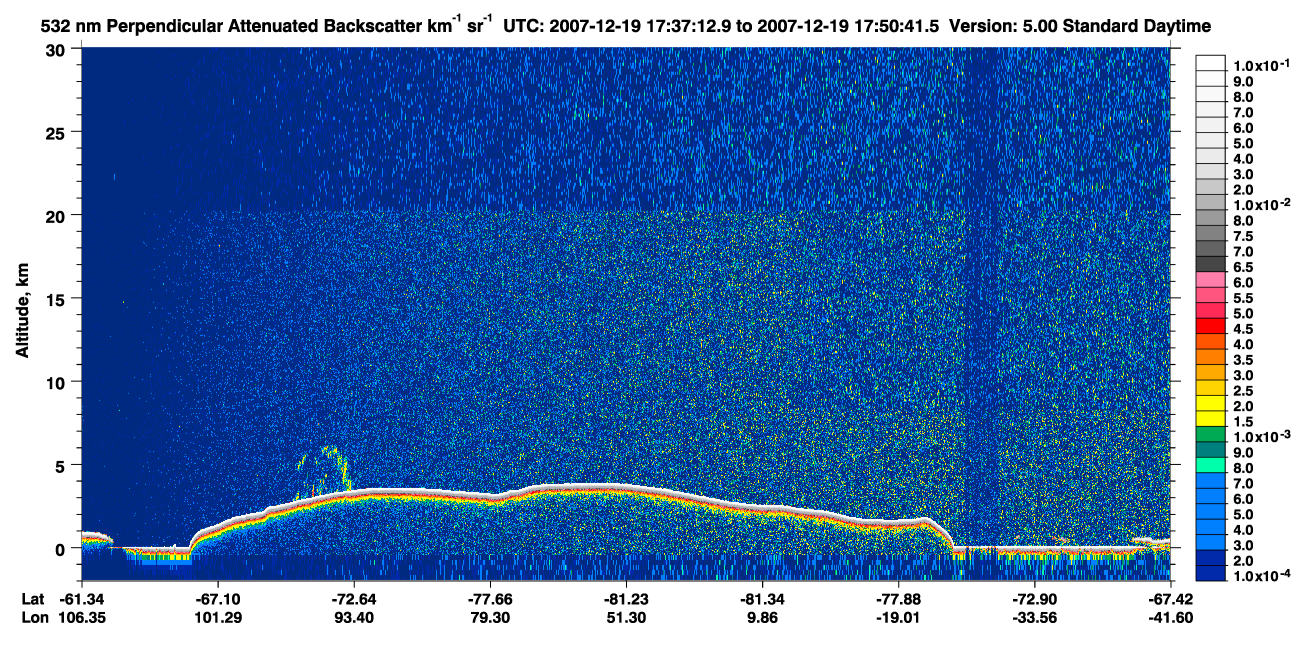Click the '1.5' colorbar label
Screen dimensions: 1300x667
coord(1241,421)
